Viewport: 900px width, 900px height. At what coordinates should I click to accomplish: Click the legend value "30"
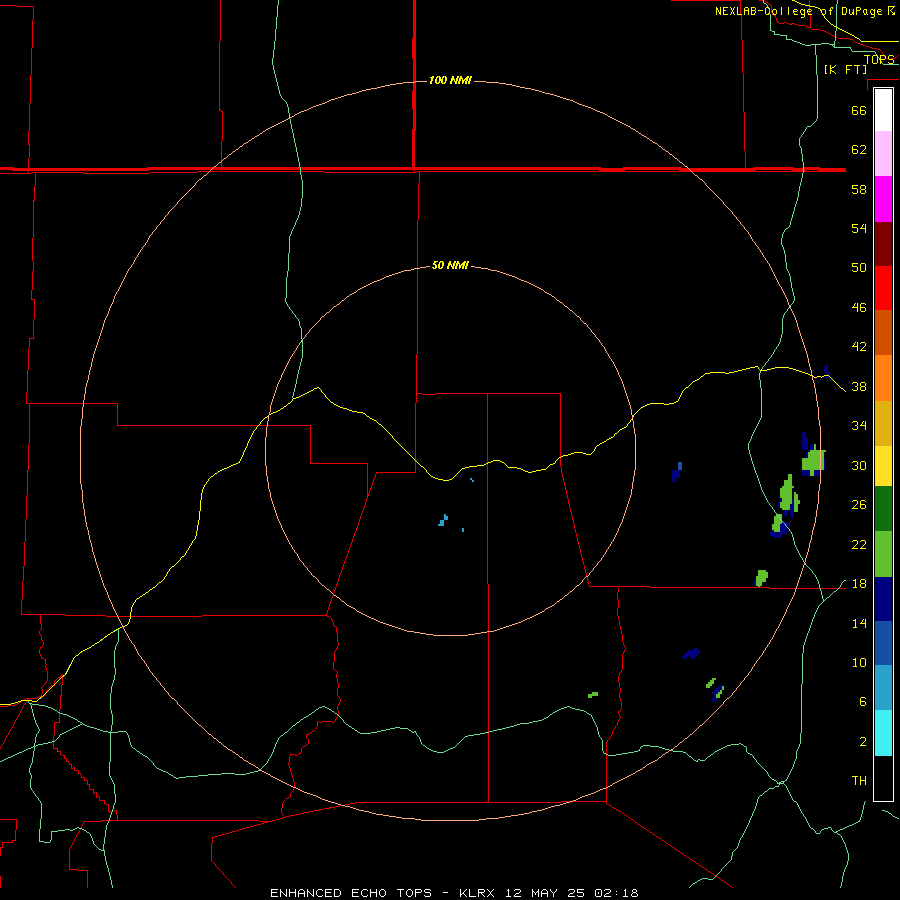pyautogui.click(x=859, y=465)
